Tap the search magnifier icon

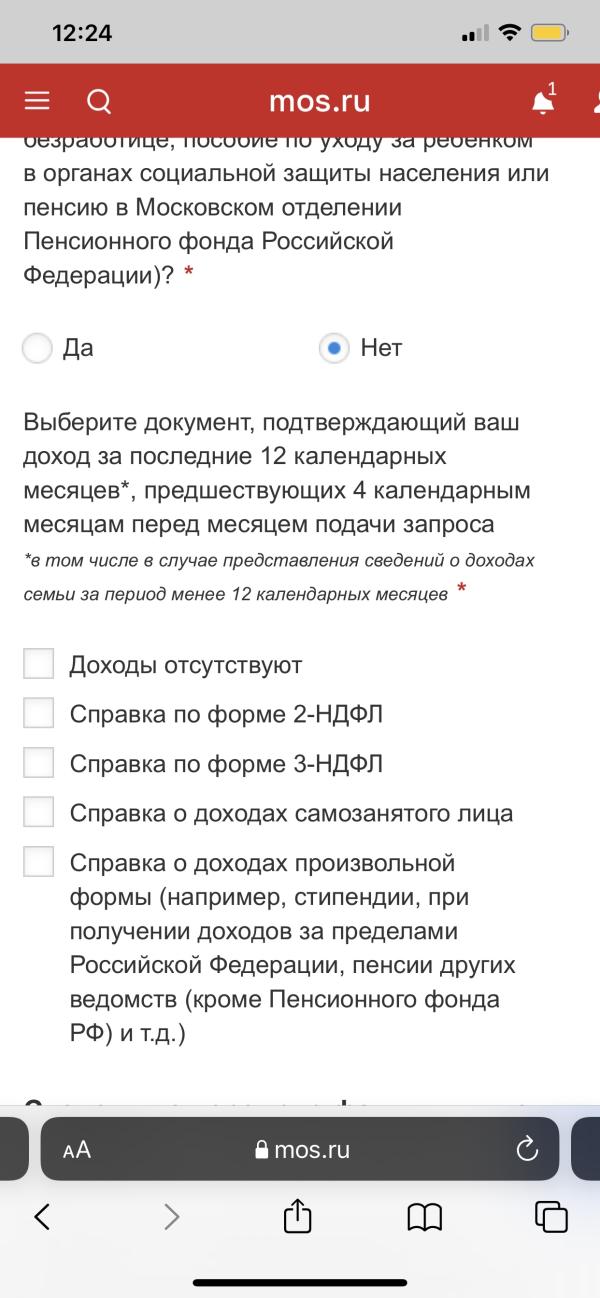(99, 102)
